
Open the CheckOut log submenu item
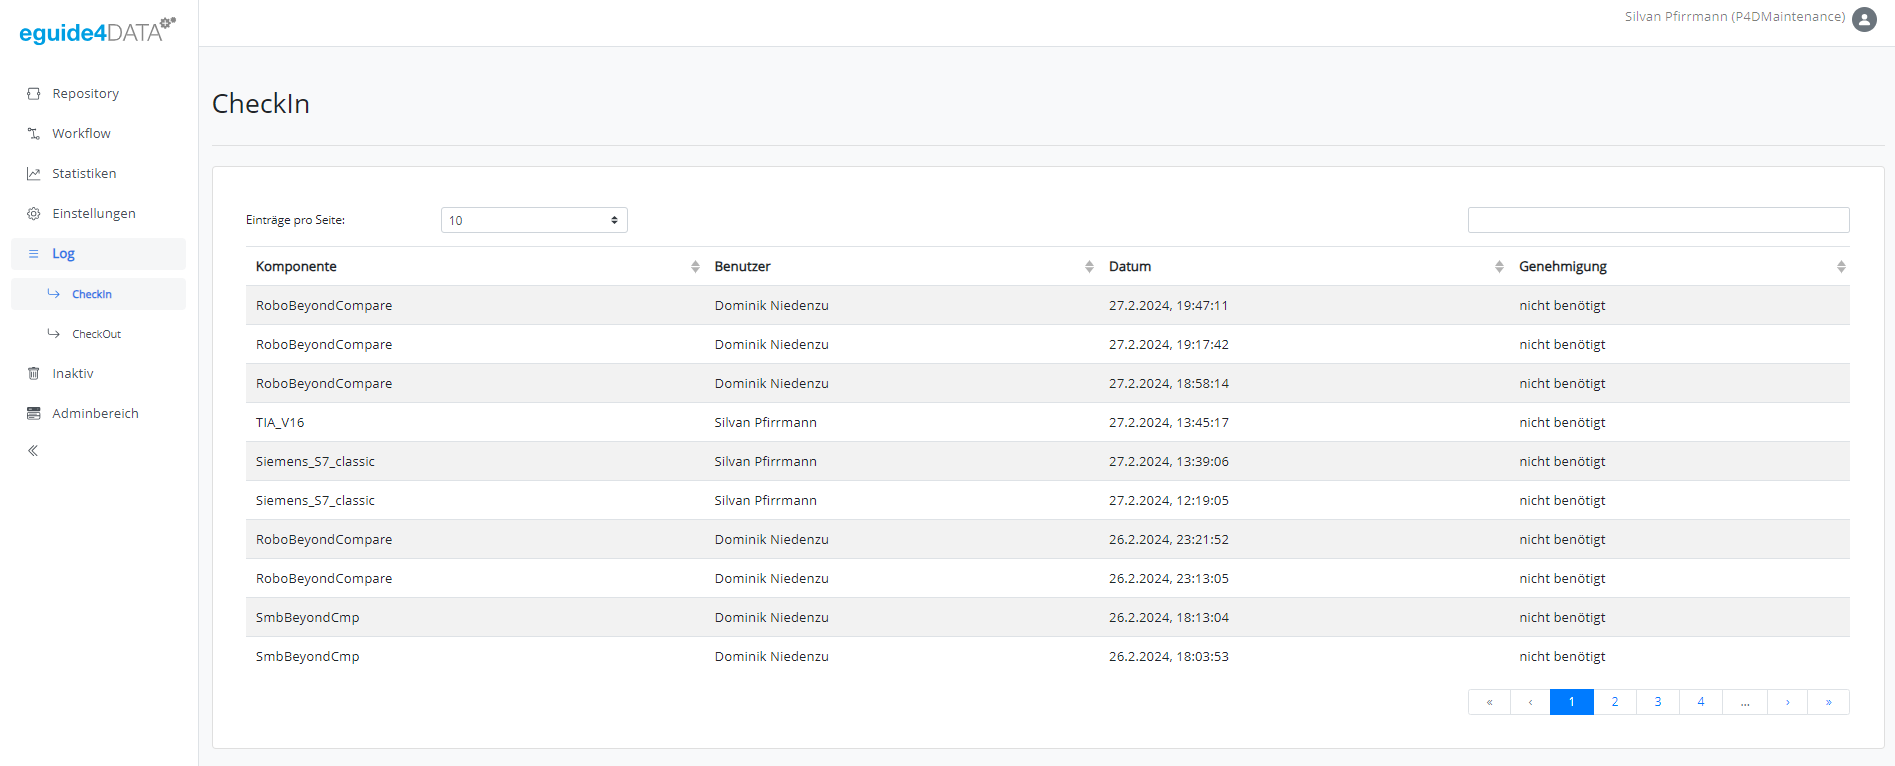coord(96,334)
